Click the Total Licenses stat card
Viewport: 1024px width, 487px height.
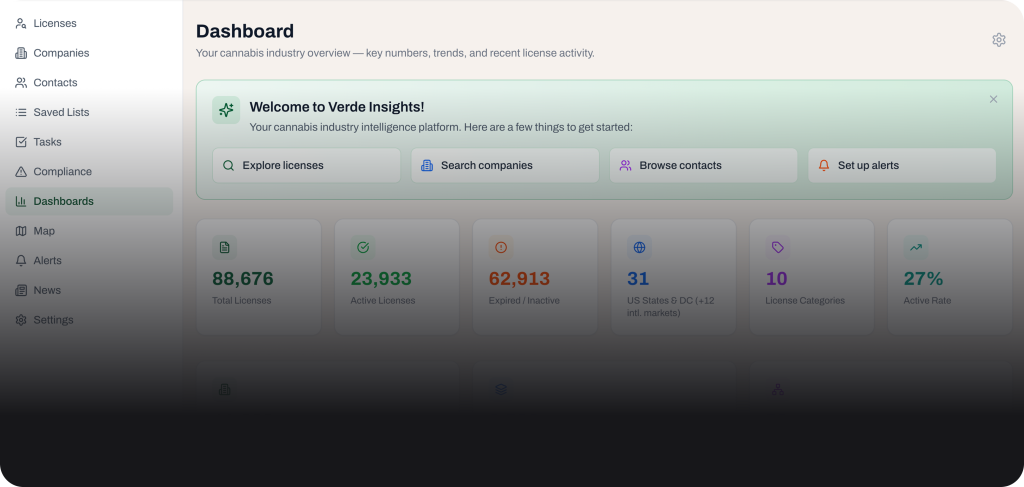(x=259, y=277)
